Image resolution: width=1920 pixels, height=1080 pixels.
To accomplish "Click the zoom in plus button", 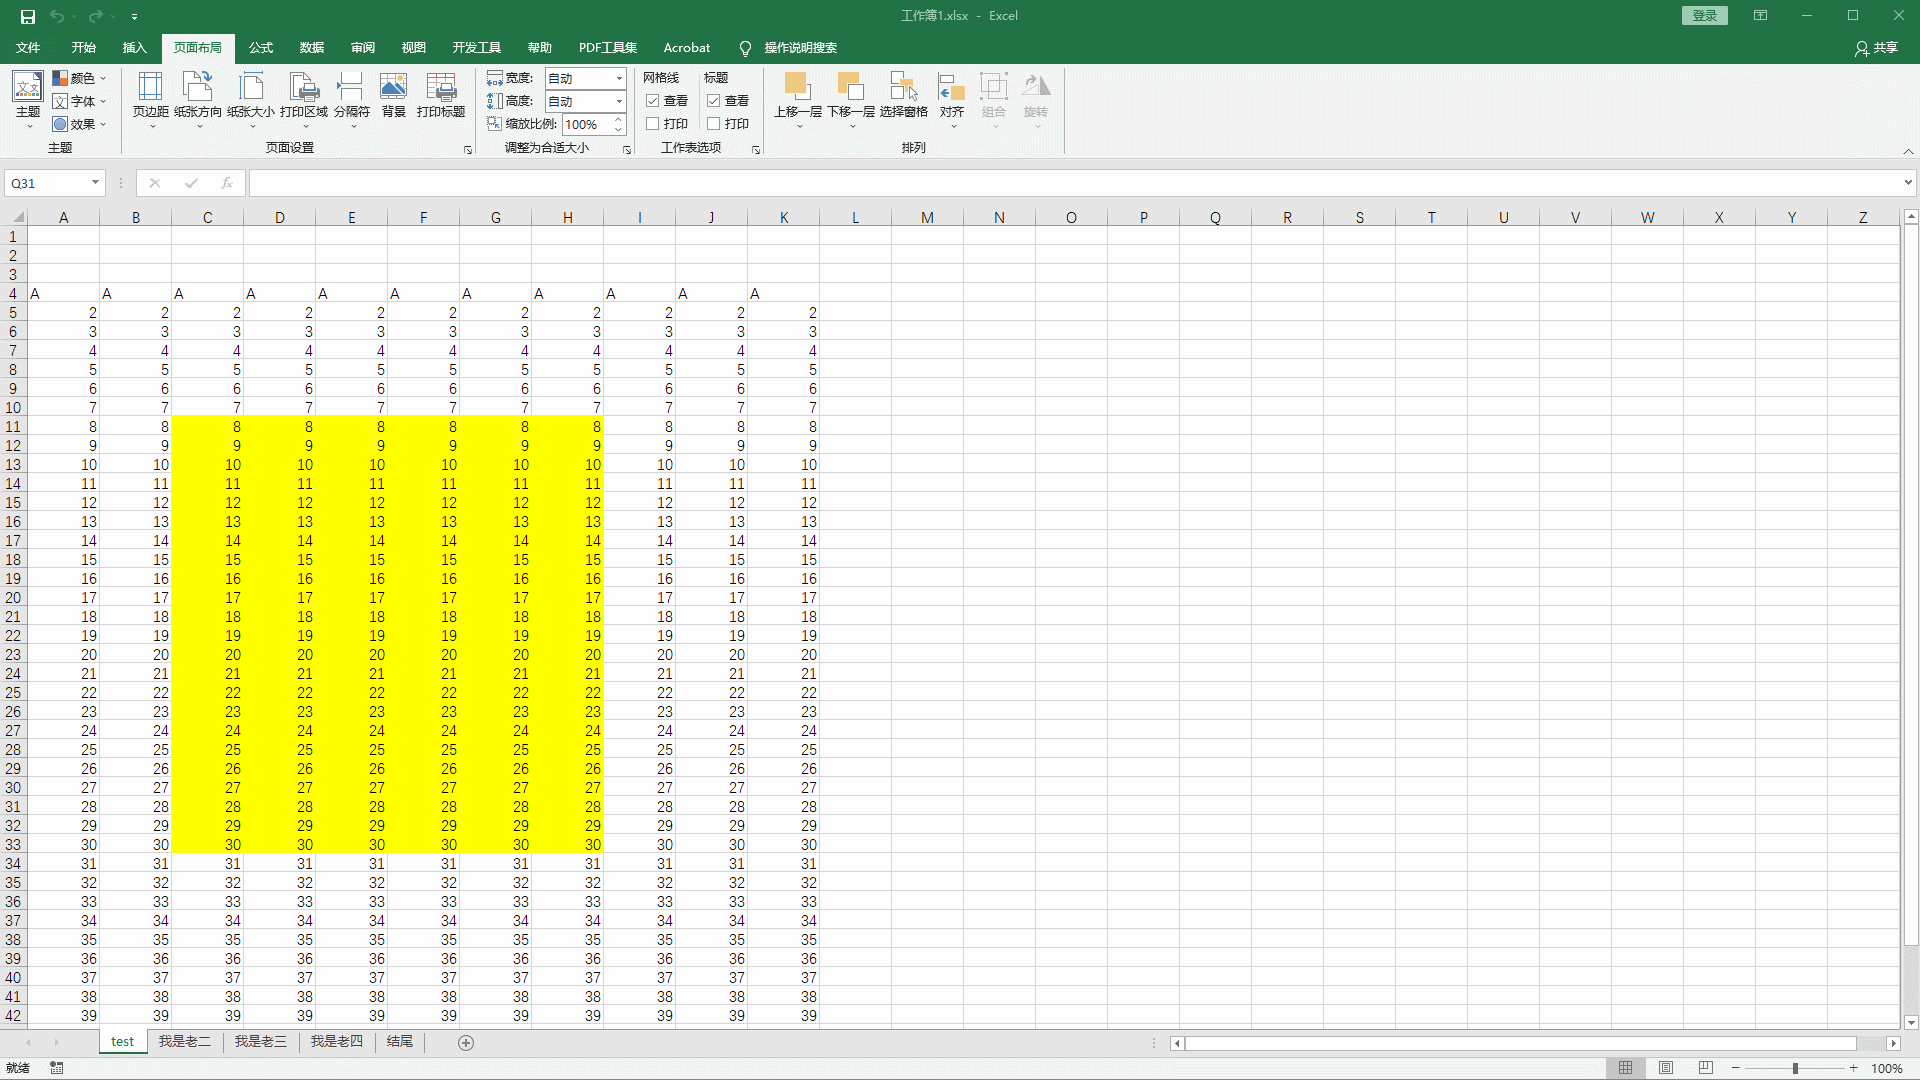I will click(x=1853, y=1068).
